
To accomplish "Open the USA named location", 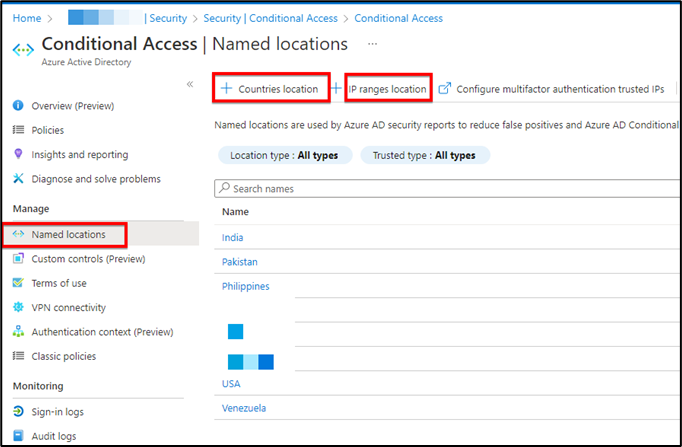I will (231, 384).
